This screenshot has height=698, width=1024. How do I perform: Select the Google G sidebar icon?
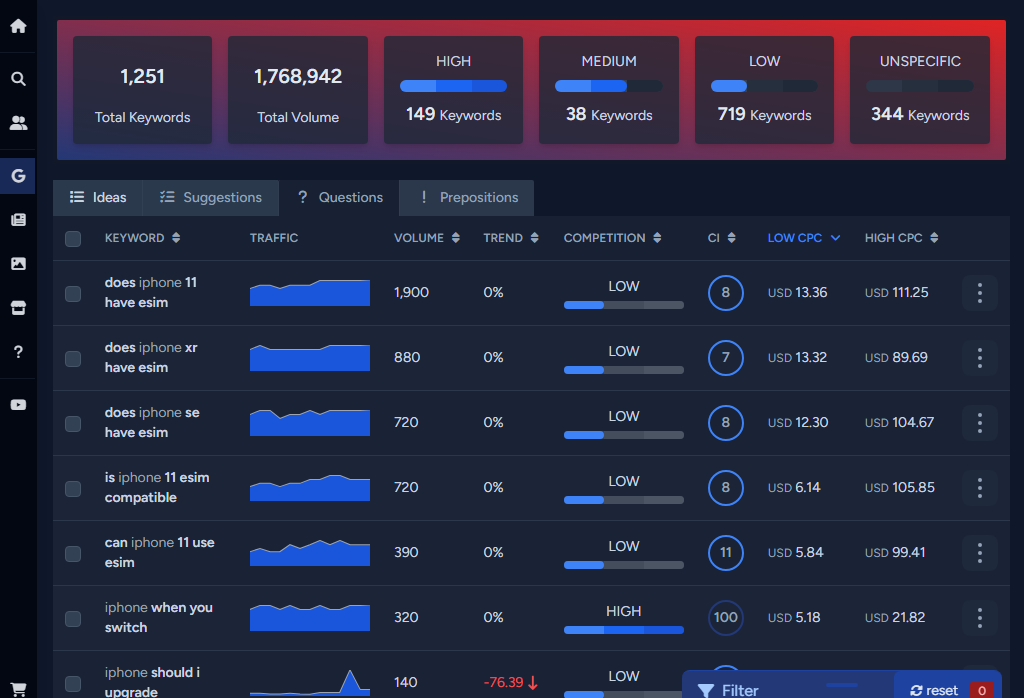pyautogui.click(x=18, y=176)
